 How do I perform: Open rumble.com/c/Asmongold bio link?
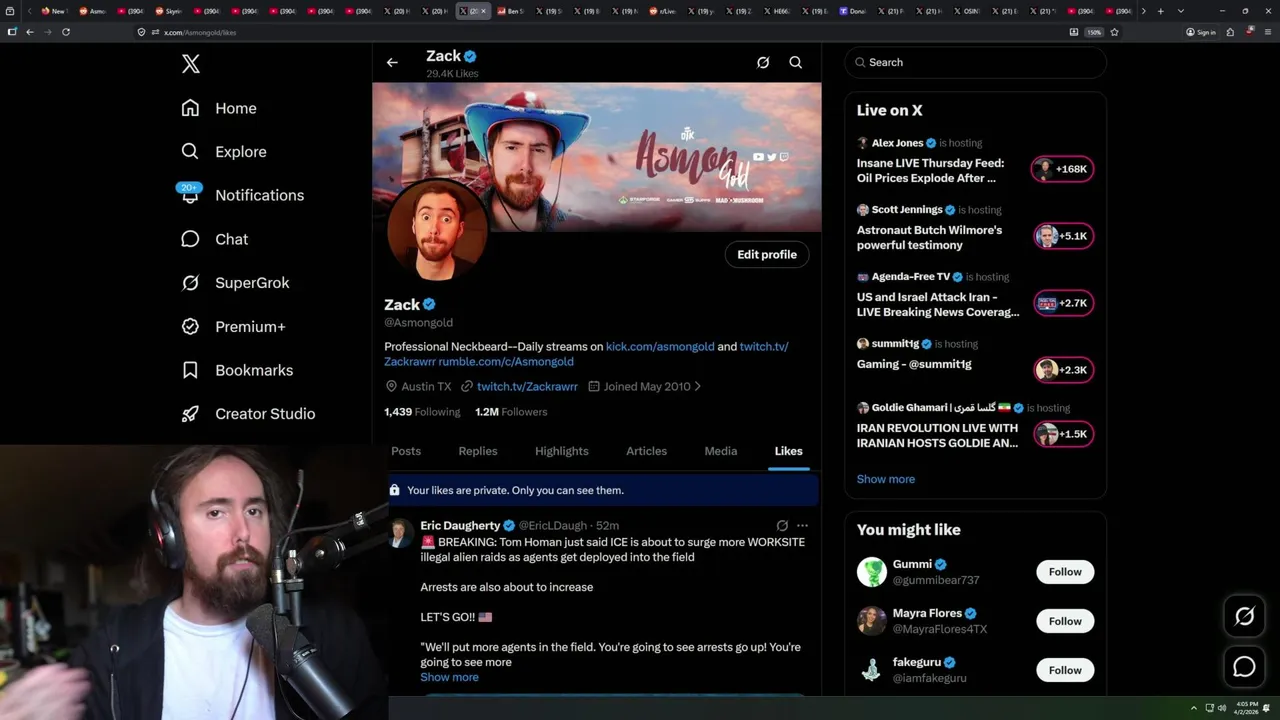click(506, 361)
